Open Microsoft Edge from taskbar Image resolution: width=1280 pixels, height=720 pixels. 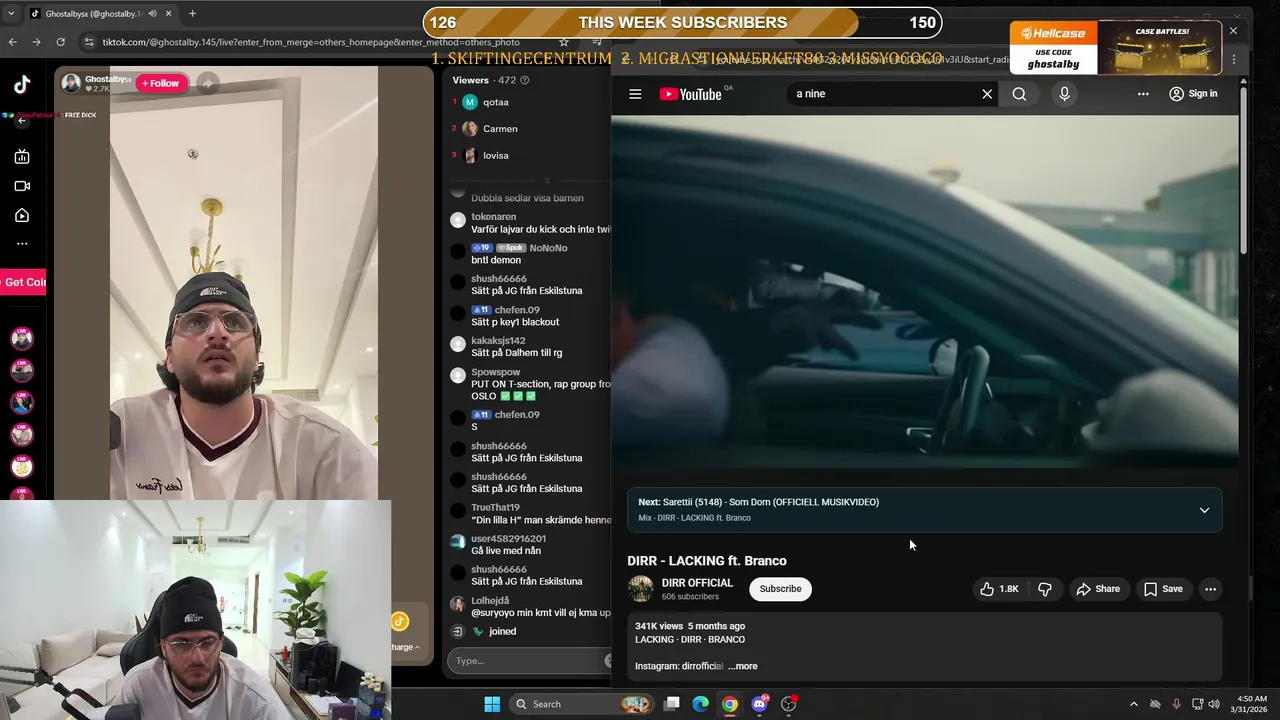tap(701, 704)
